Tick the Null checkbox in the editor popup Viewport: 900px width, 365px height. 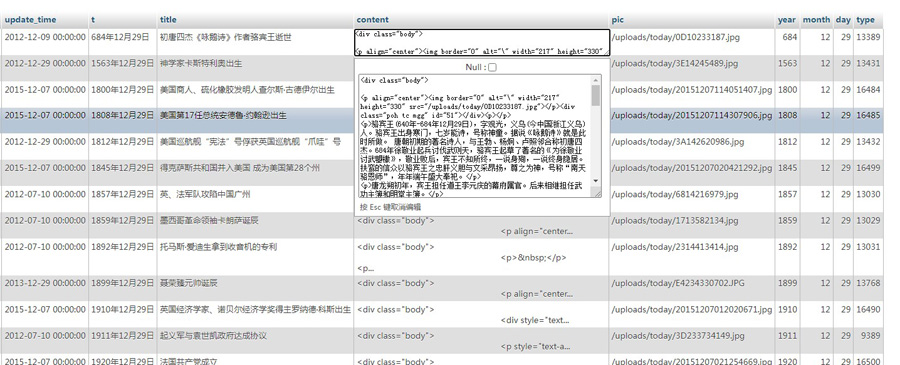(x=492, y=67)
